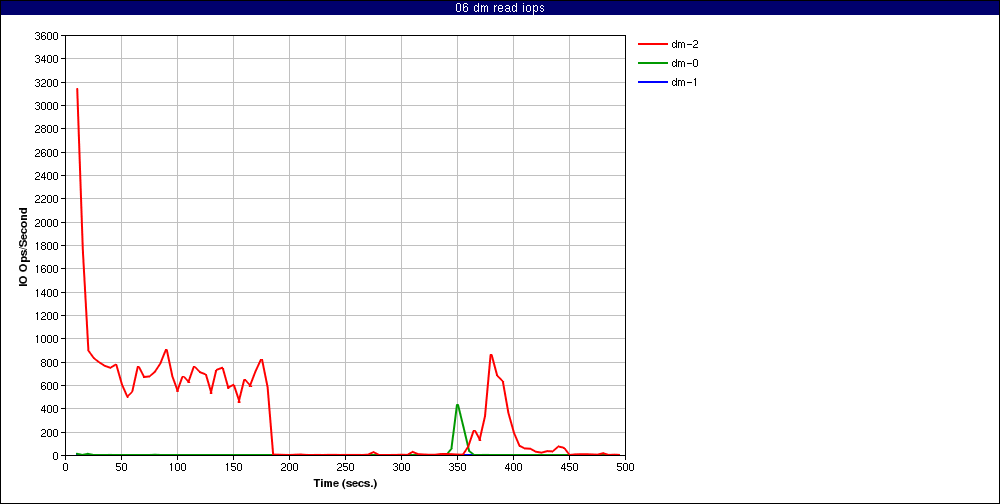Click the 350 x-axis tick label
This screenshot has width=1000, height=504.
click(x=457, y=466)
